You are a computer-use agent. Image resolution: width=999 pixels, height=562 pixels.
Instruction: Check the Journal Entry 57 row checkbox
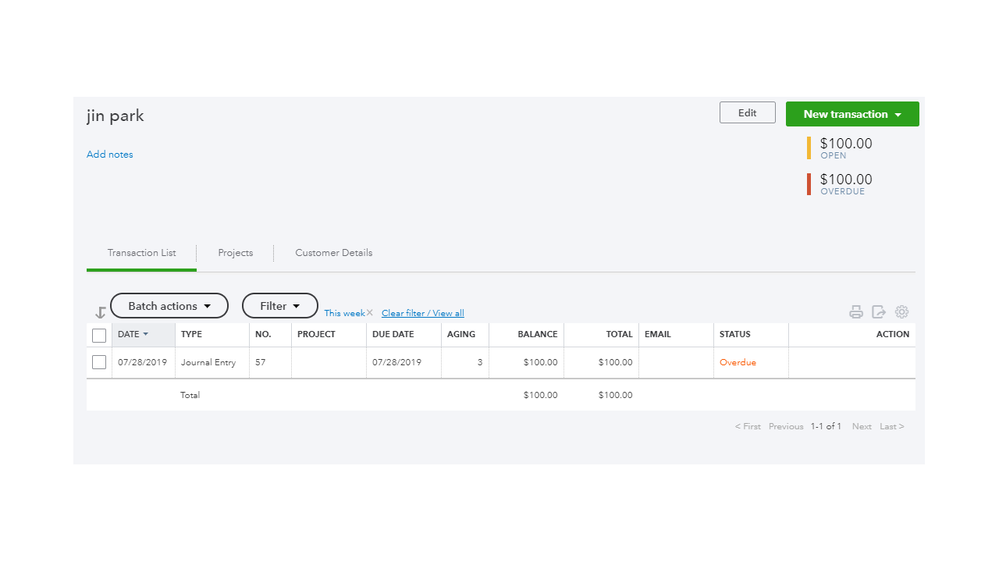(x=99, y=362)
